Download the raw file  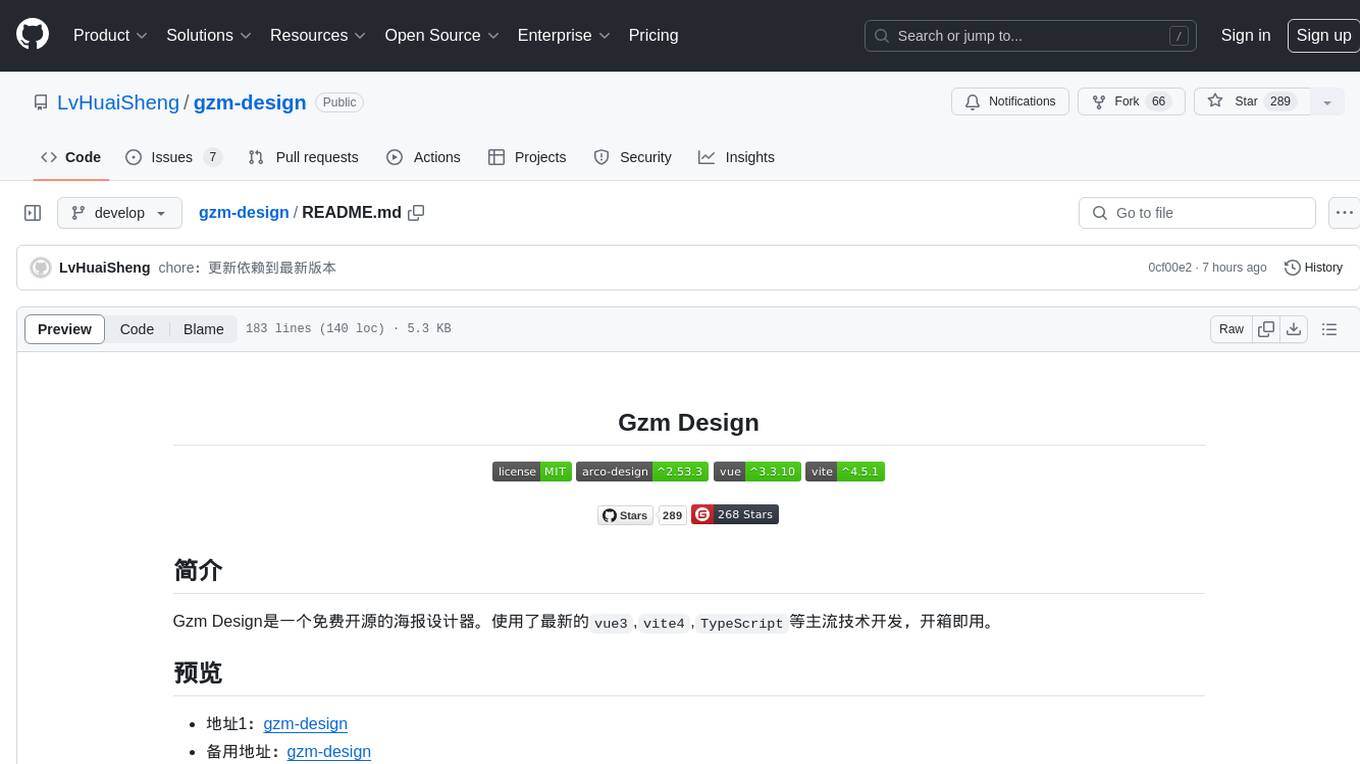pos(1294,329)
